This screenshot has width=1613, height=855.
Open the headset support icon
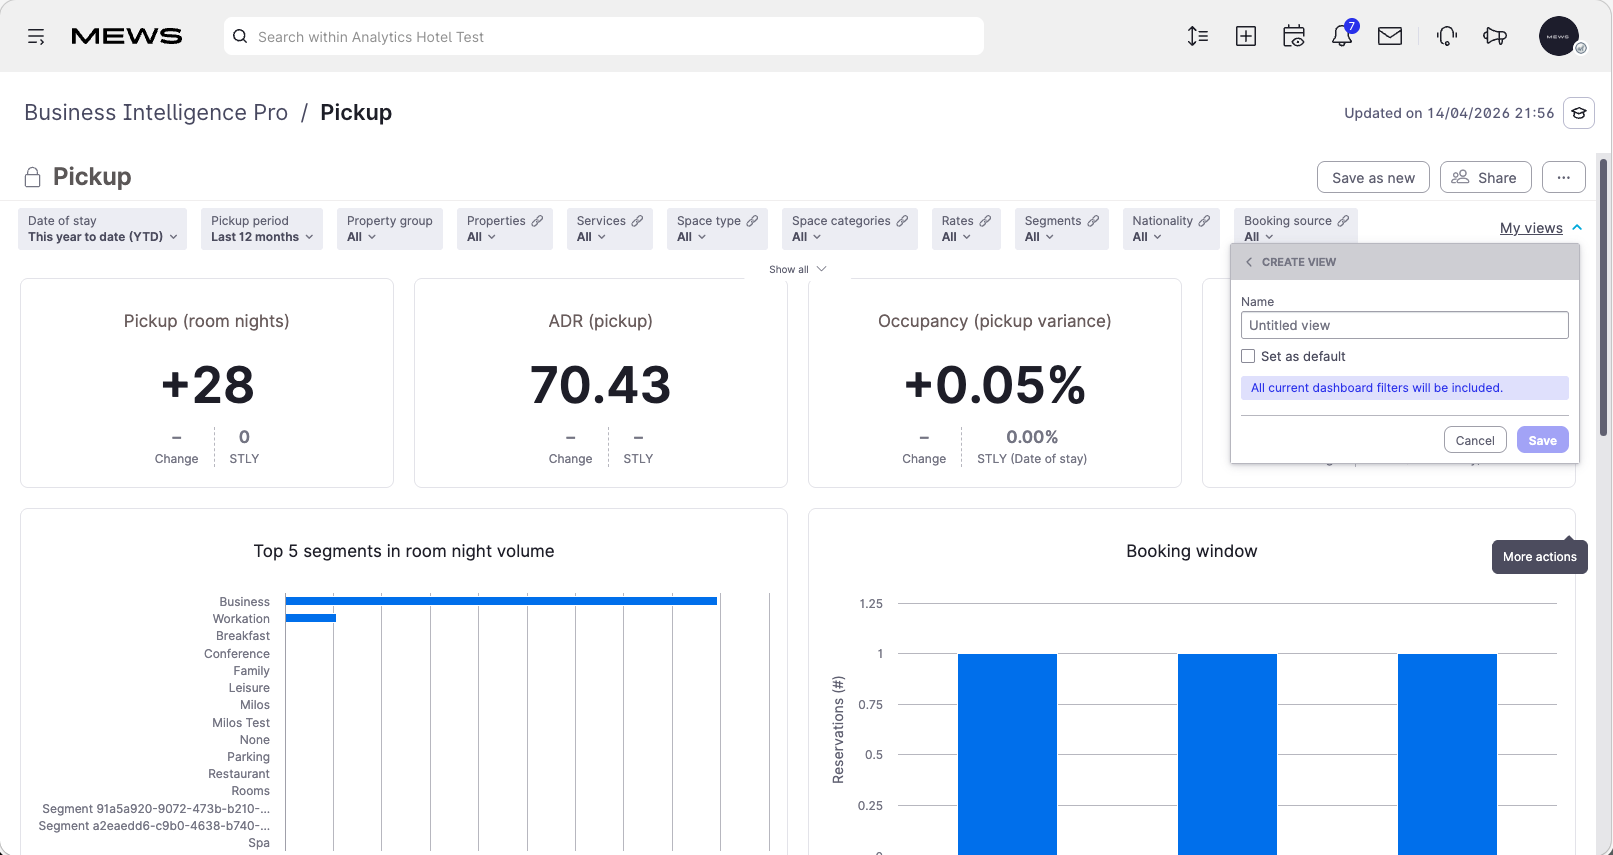coord(1447,37)
